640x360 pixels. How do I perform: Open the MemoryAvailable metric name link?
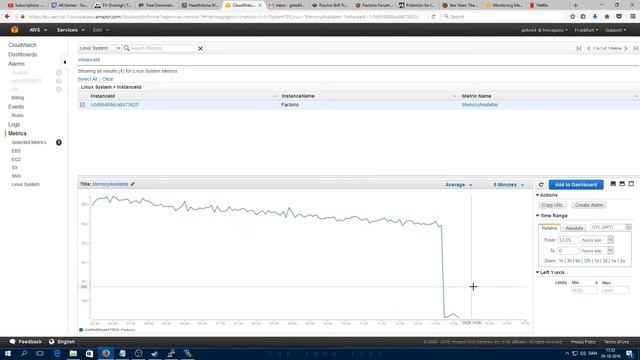[480, 105]
